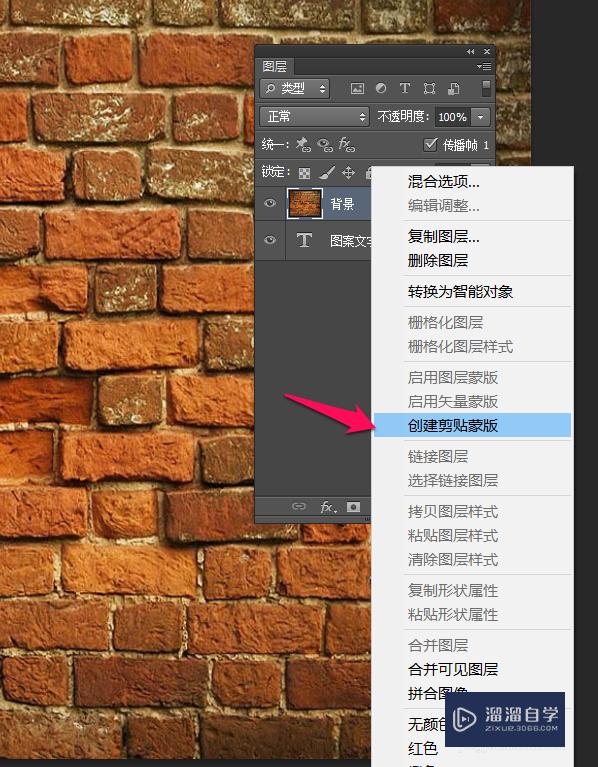Click link layers icon at panel bottom
Image resolution: width=598 pixels, height=767 pixels.
(x=298, y=506)
